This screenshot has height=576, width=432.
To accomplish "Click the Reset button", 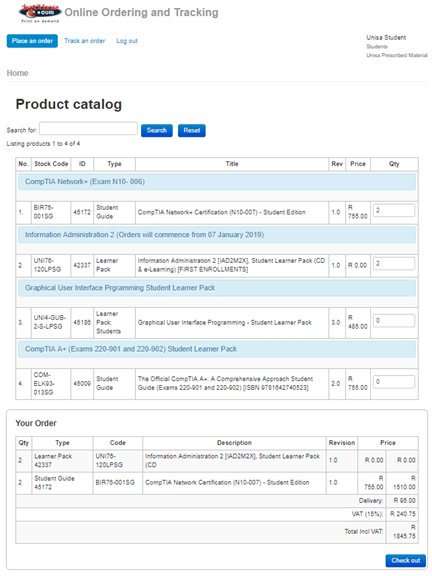I will [x=192, y=130].
